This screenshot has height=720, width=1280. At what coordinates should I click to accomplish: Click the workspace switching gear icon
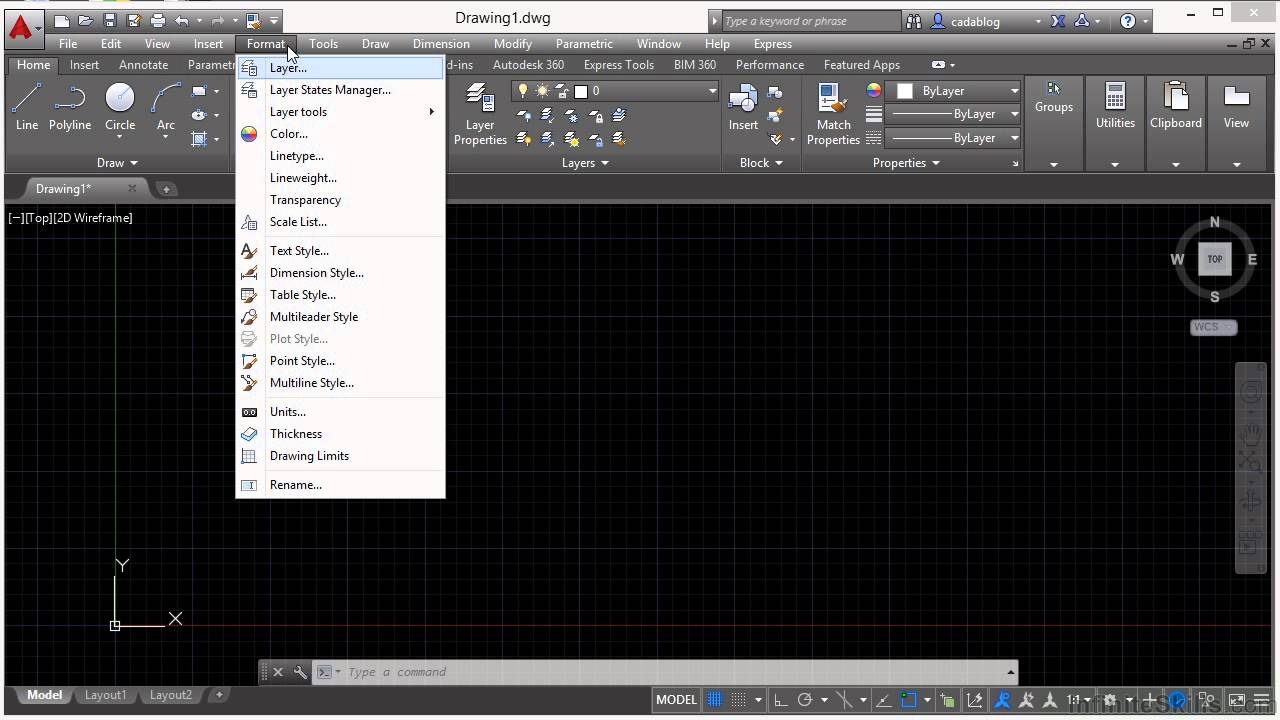pyautogui.click(x=1109, y=700)
